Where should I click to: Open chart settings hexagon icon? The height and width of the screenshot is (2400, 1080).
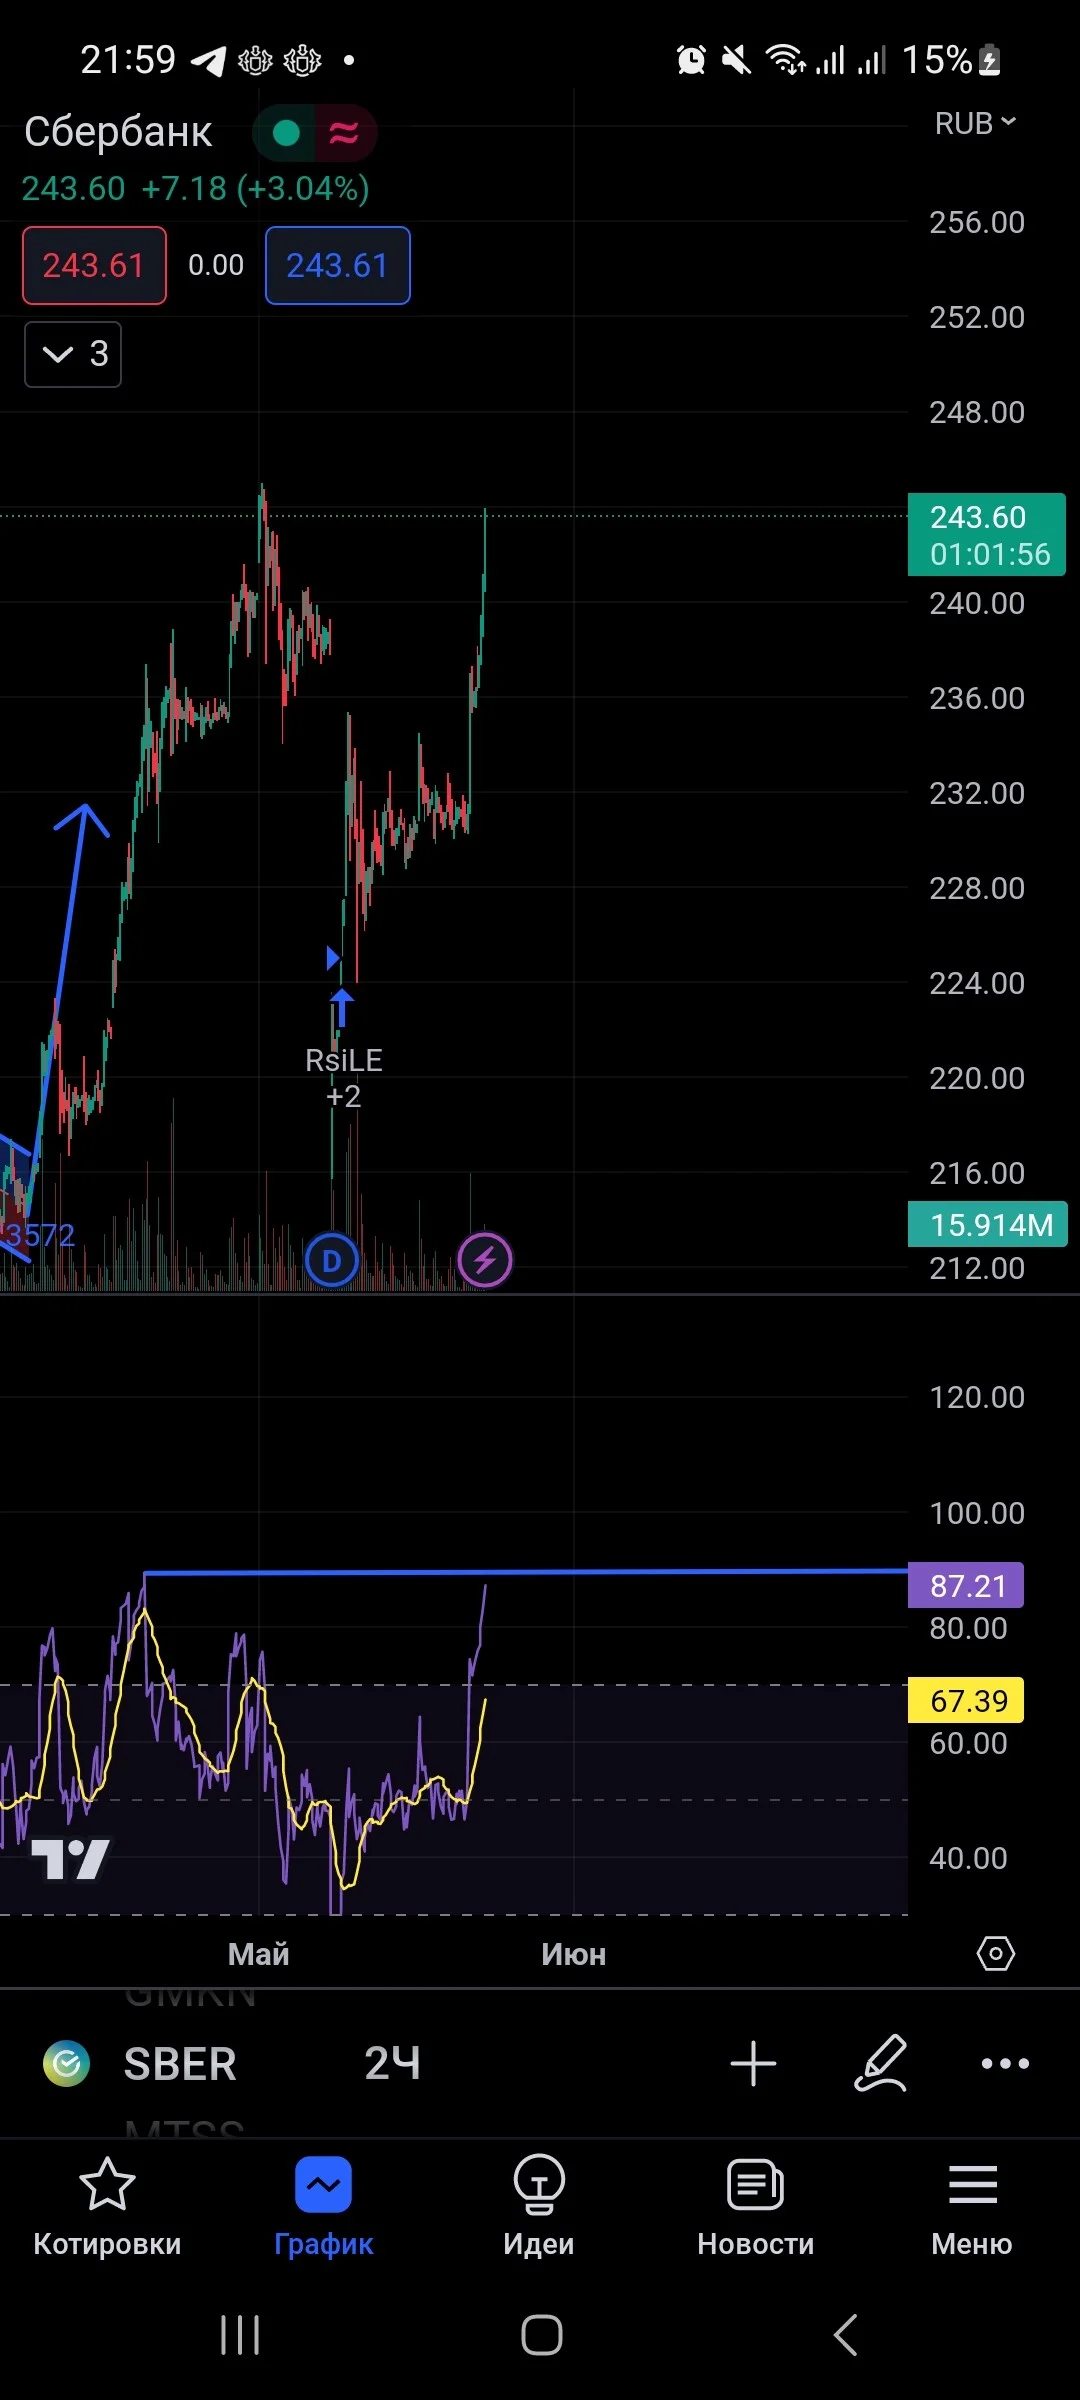(x=995, y=1953)
